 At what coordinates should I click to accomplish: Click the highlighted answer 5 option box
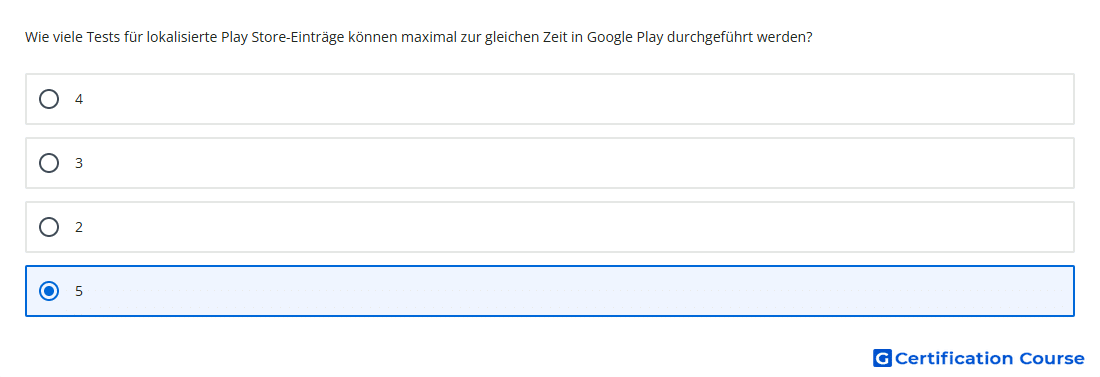pyautogui.click(x=550, y=291)
